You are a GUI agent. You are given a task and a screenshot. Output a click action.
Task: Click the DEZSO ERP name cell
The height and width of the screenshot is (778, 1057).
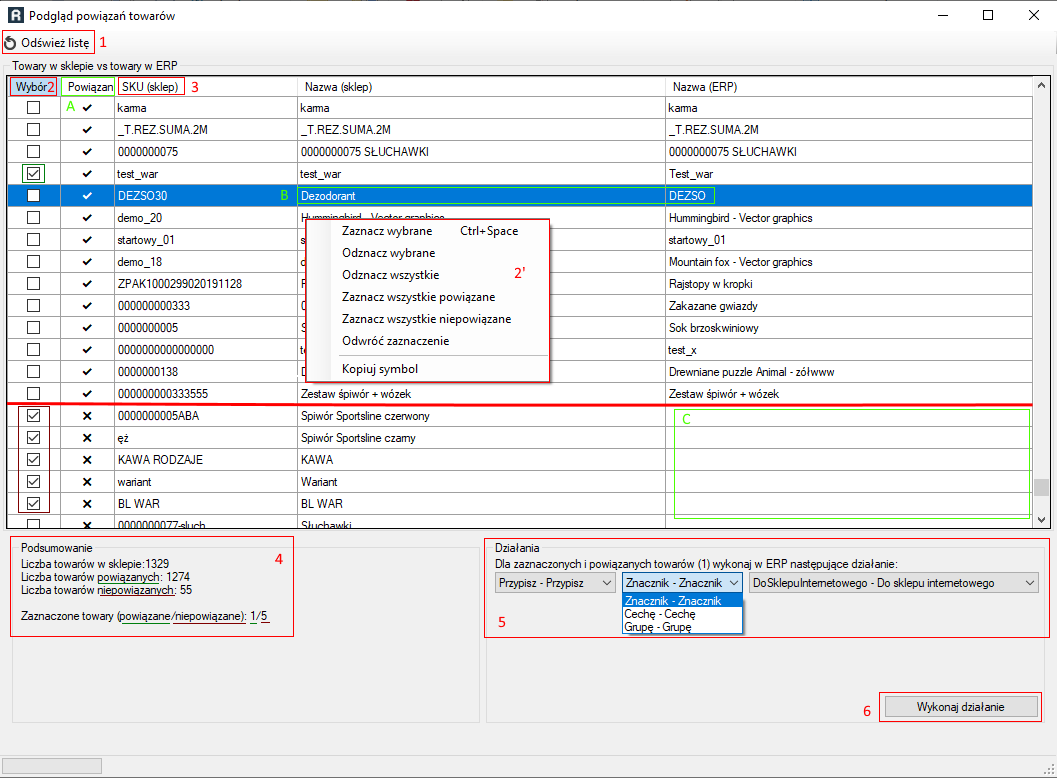[x=849, y=196]
